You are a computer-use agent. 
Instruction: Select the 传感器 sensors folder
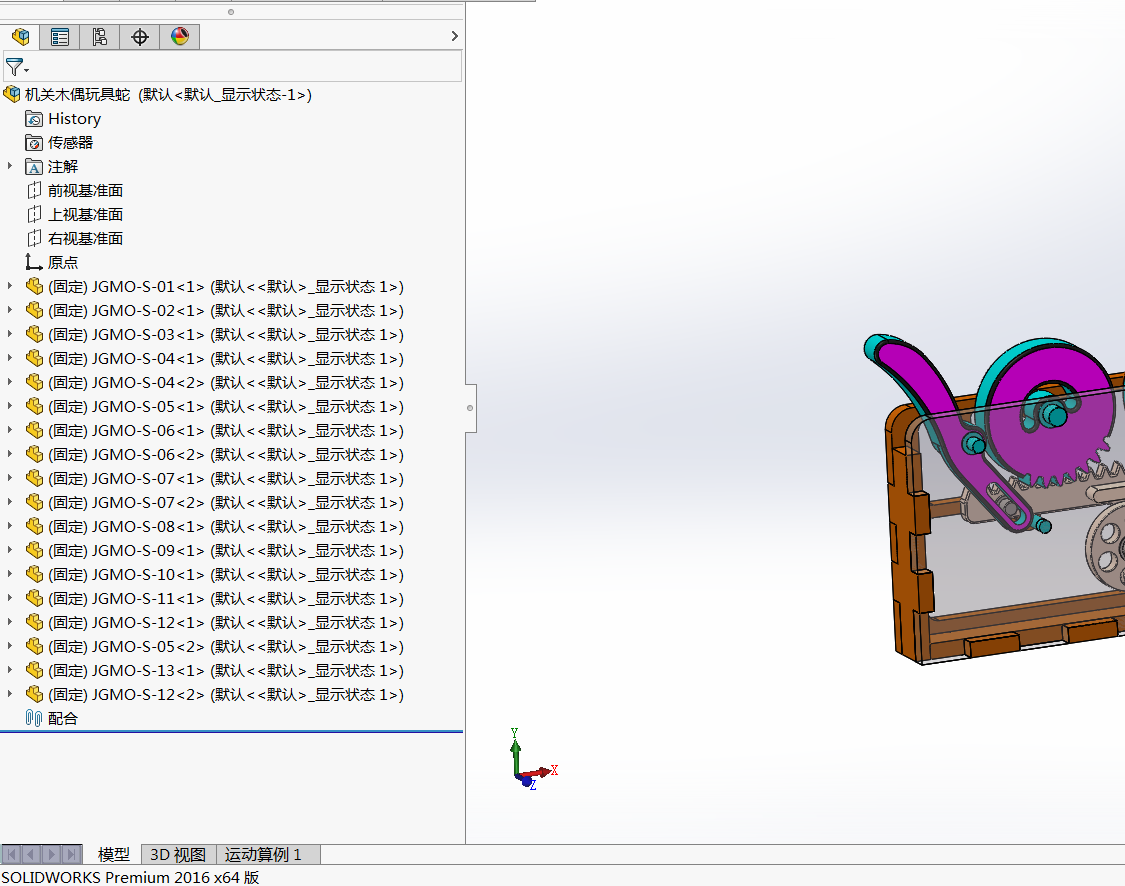[x=70, y=143]
